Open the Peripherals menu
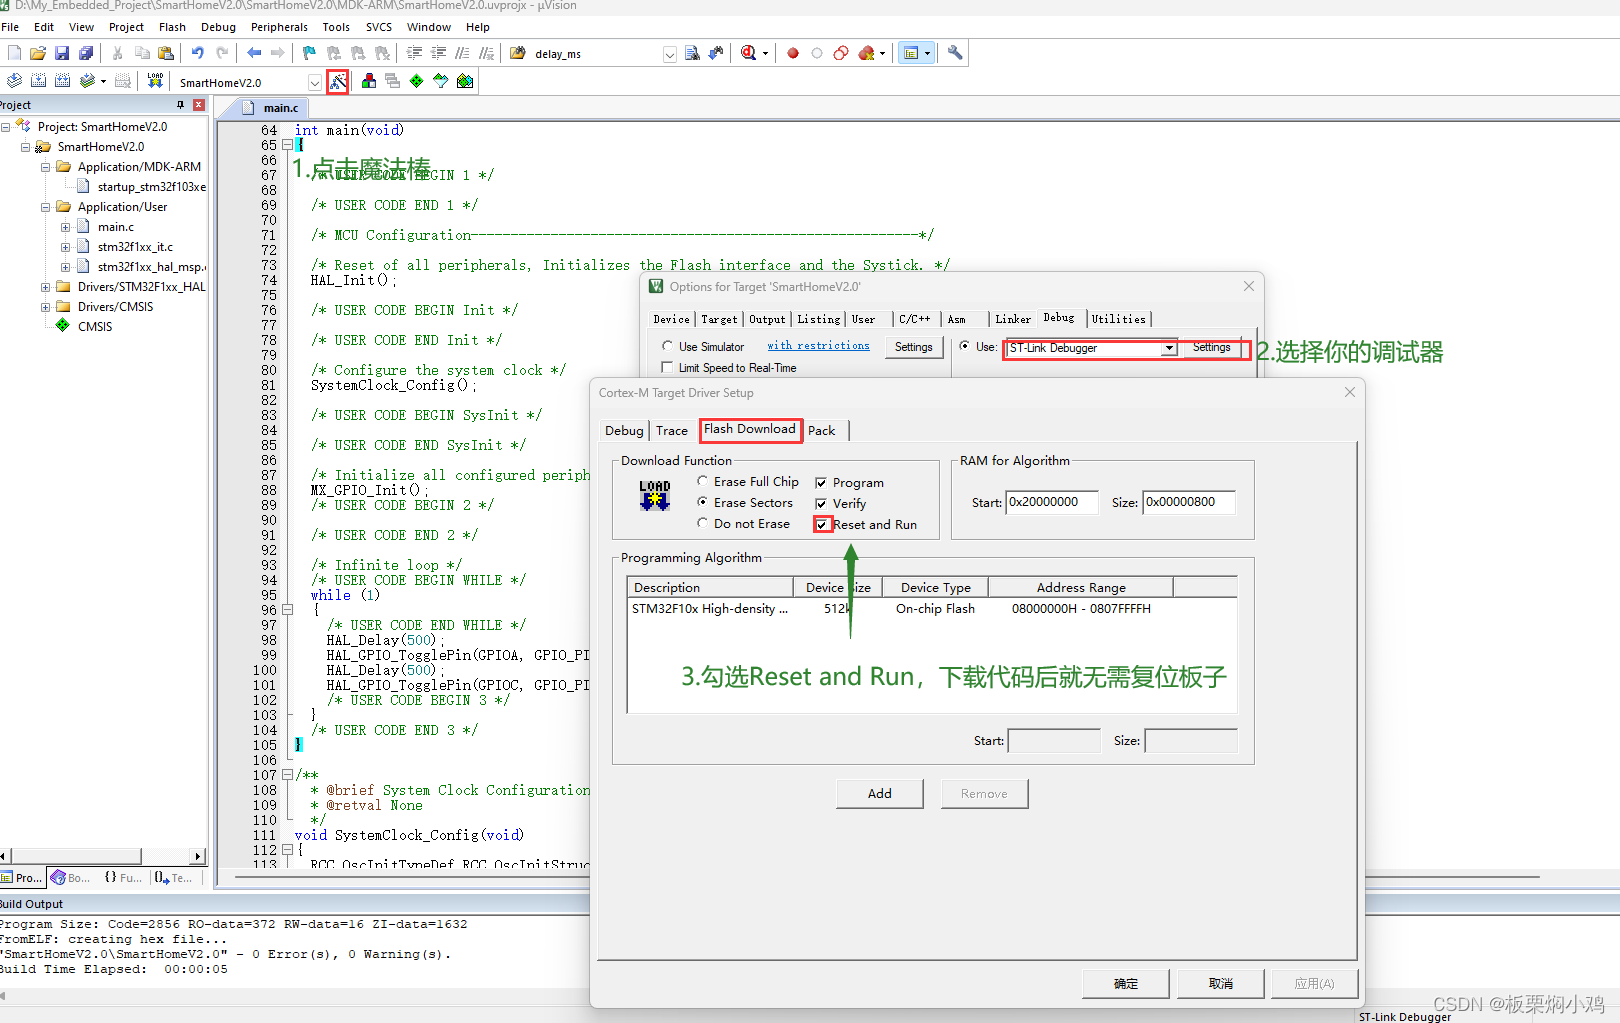Image resolution: width=1620 pixels, height=1023 pixels. [279, 27]
